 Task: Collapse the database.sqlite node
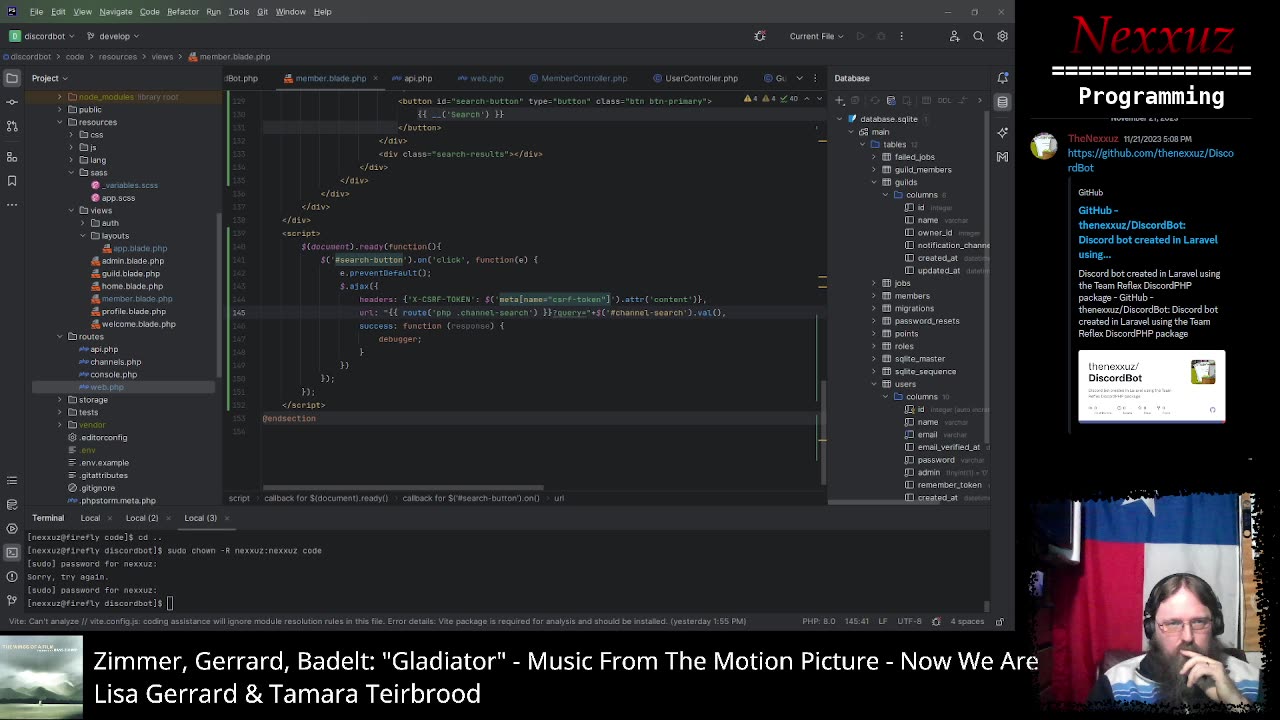coord(840,119)
